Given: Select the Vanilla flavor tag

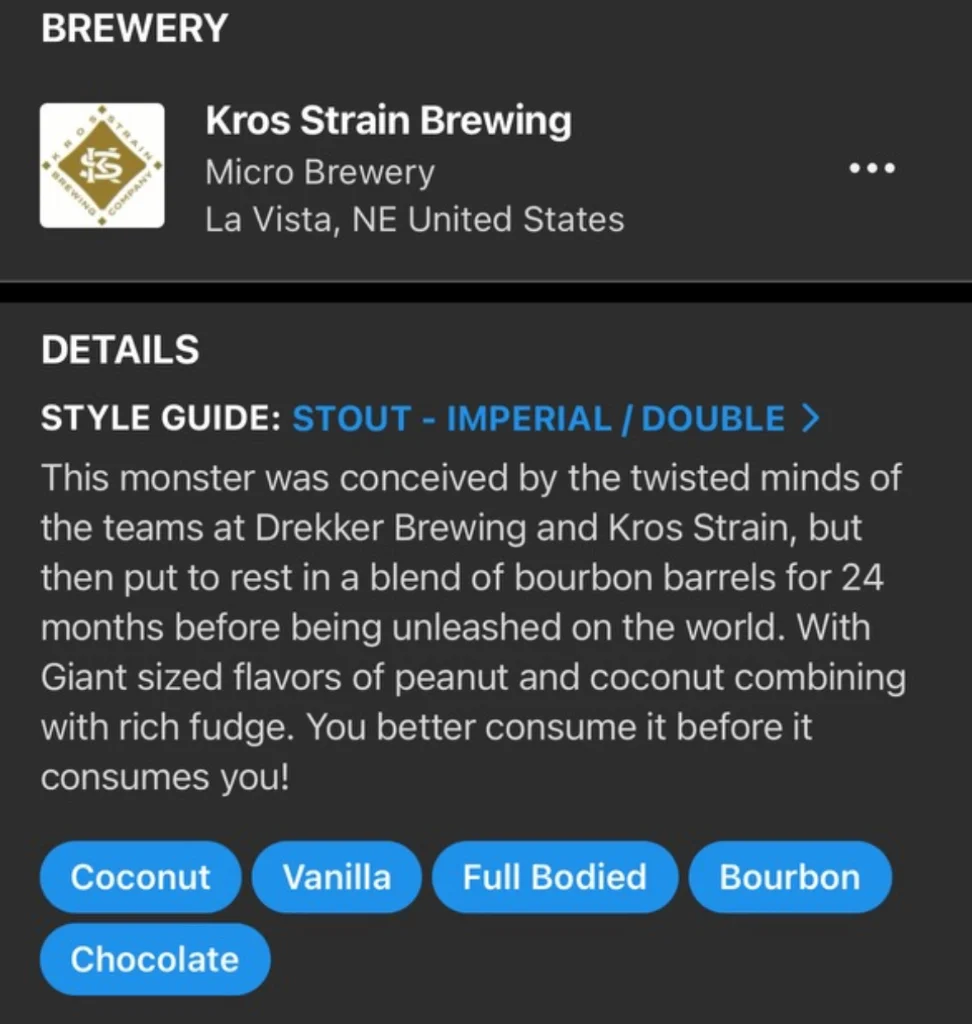Looking at the screenshot, I should [x=337, y=877].
